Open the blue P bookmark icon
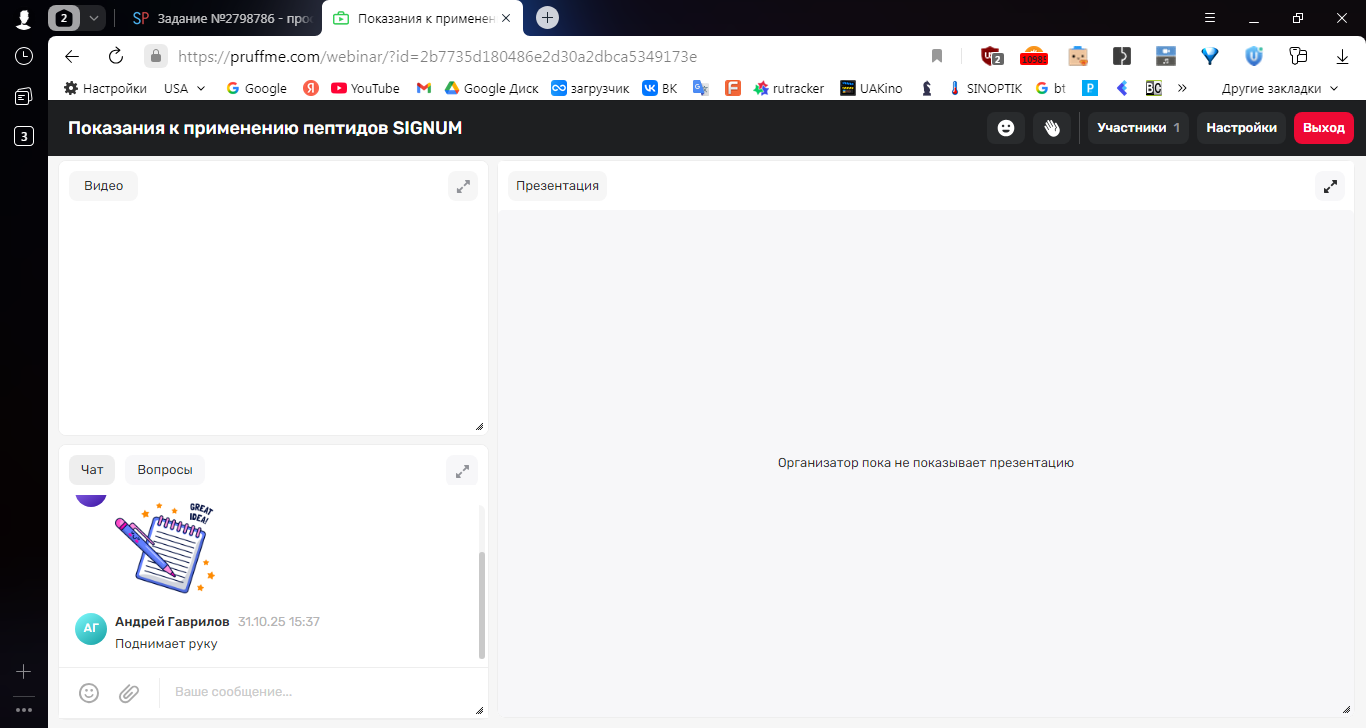1366x728 pixels. click(1090, 88)
